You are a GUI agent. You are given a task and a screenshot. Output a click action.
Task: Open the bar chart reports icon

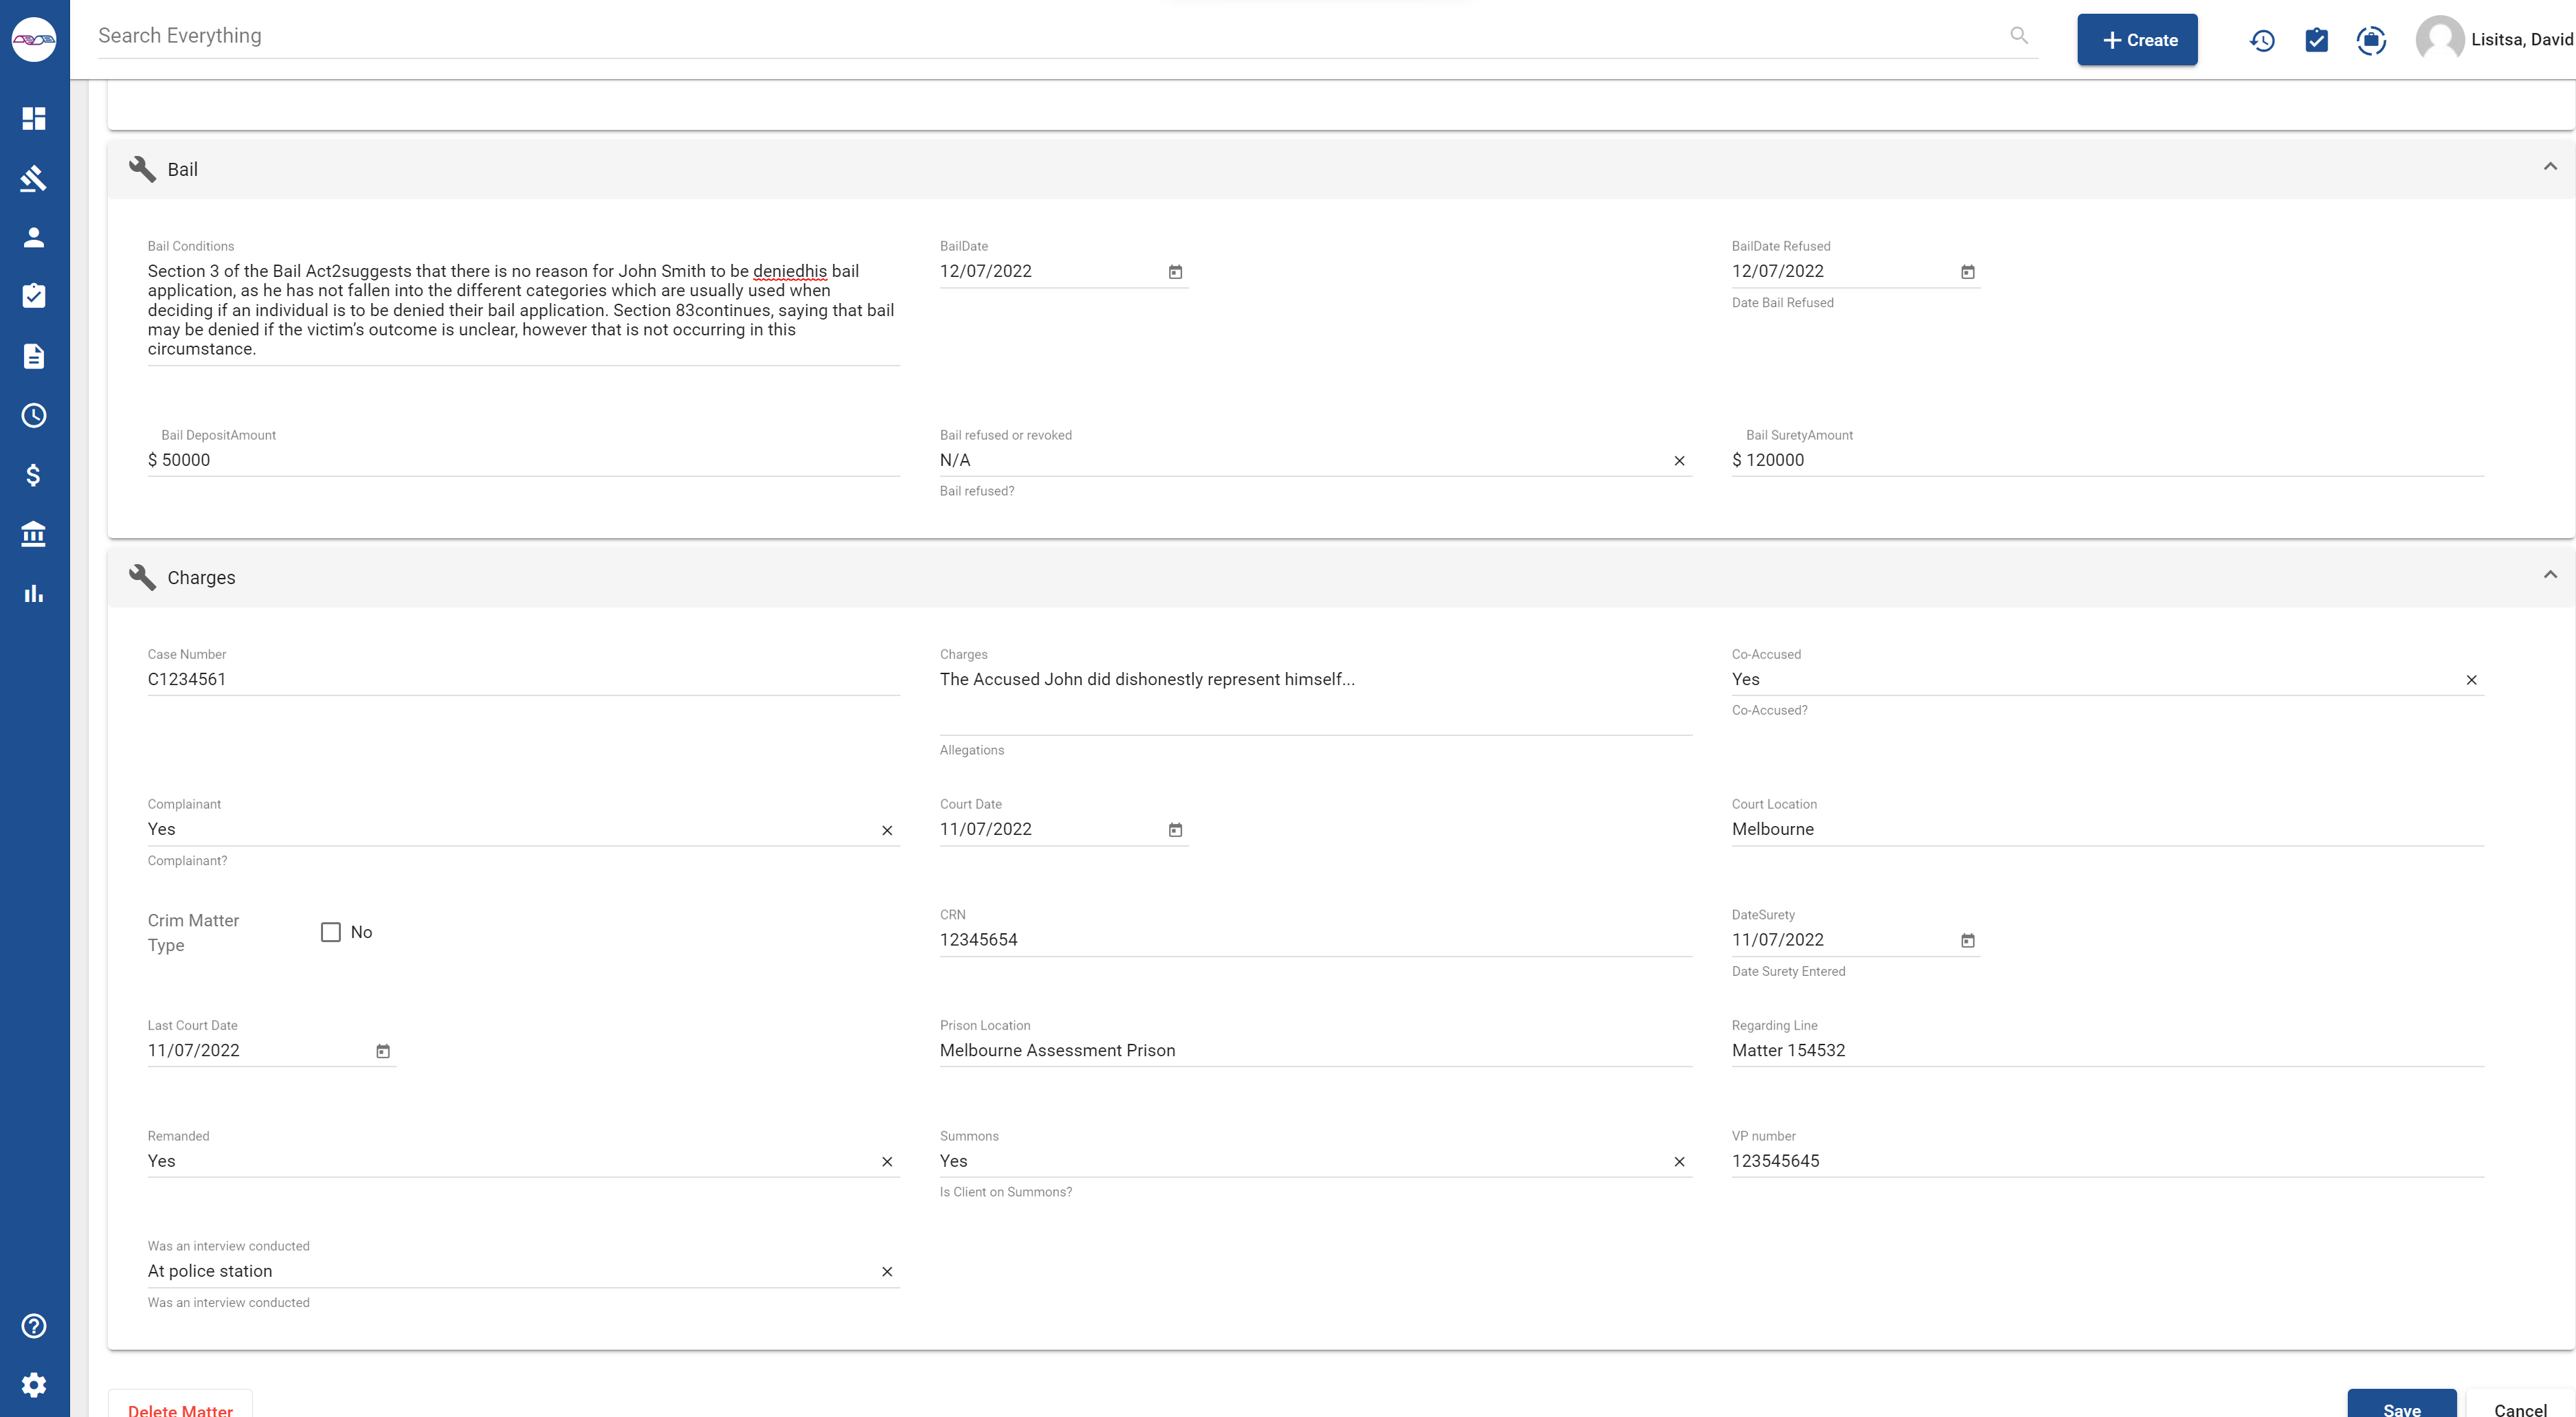pos(34,594)
